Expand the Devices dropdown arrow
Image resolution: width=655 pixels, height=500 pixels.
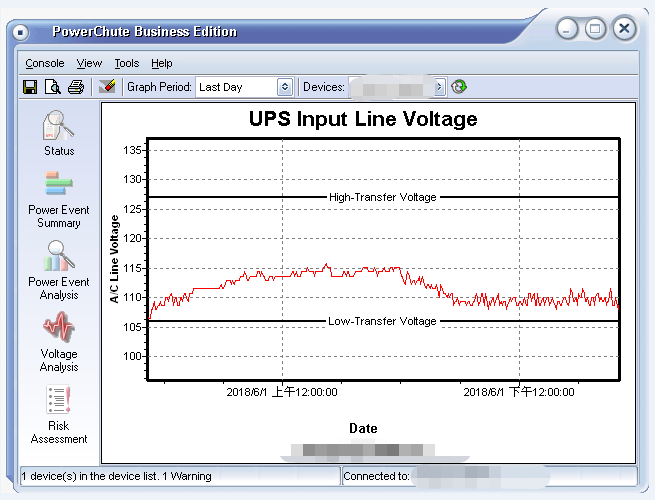(x=439, y=87)
